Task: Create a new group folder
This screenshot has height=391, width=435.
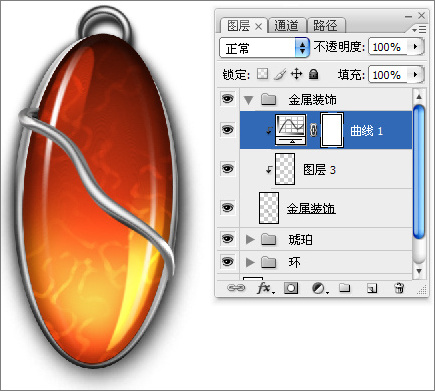Action: tap(345, 287)
